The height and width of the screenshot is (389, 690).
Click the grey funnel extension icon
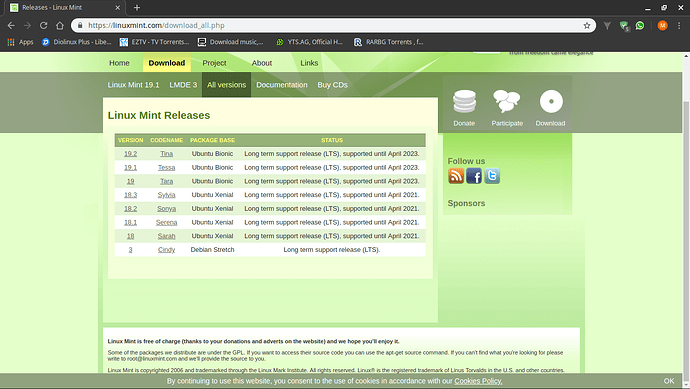click(607, 26)
